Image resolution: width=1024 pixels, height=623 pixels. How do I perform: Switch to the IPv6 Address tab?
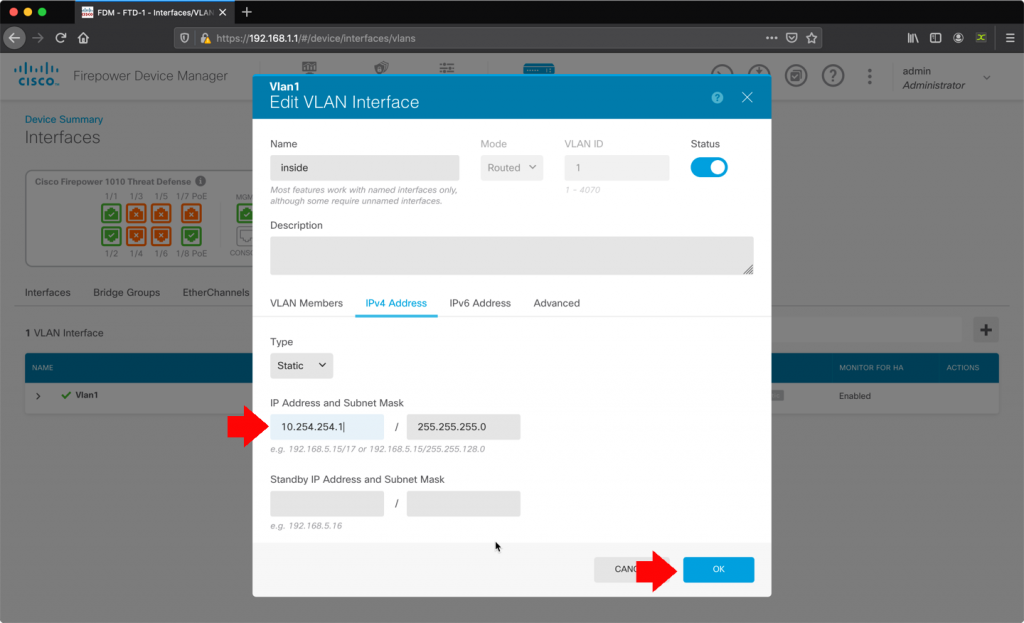480,303
